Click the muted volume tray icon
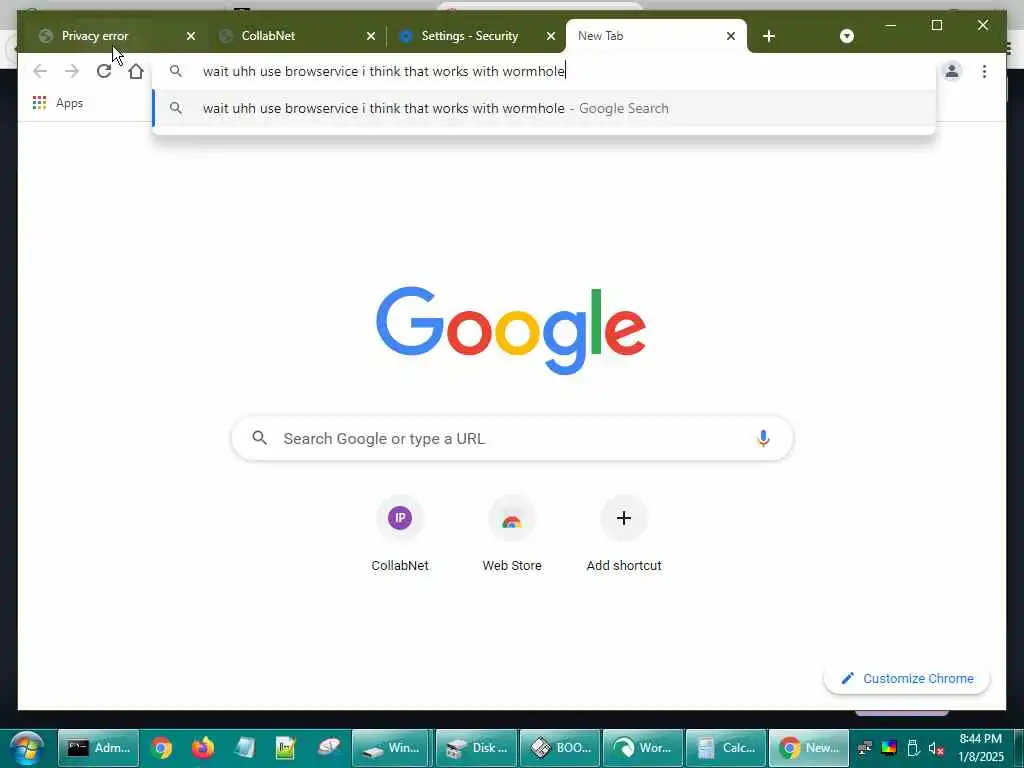 pyautogui.click(x=936, y=748)
